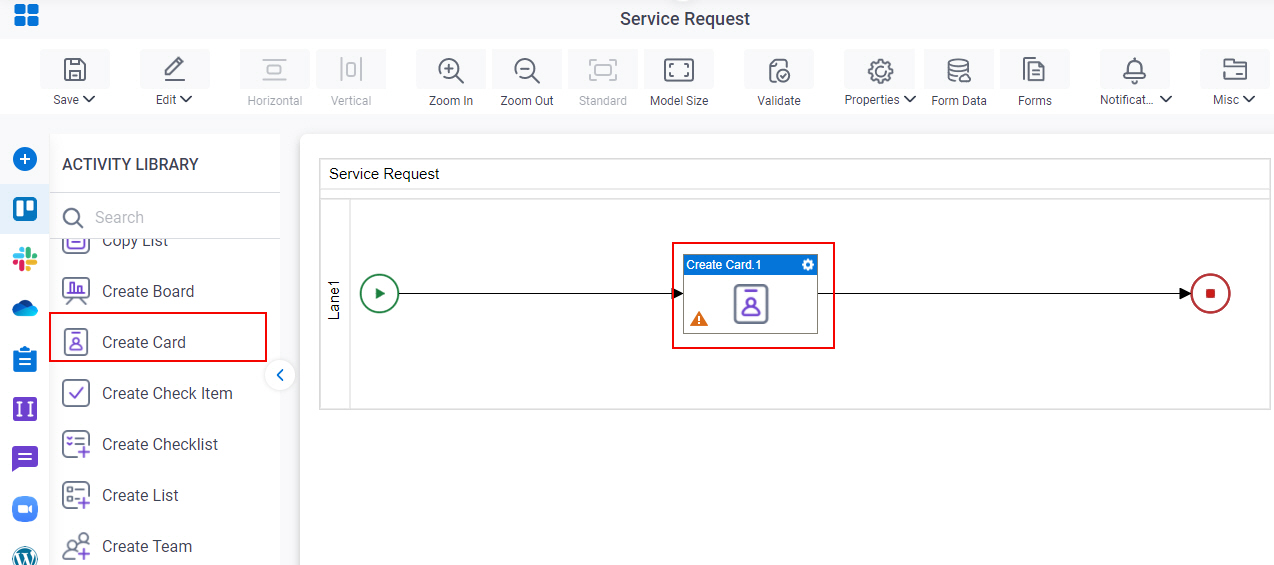Expand the Misc dropdown
The height and width of the screenshot is (565, 1274).
click(1248, 100)
